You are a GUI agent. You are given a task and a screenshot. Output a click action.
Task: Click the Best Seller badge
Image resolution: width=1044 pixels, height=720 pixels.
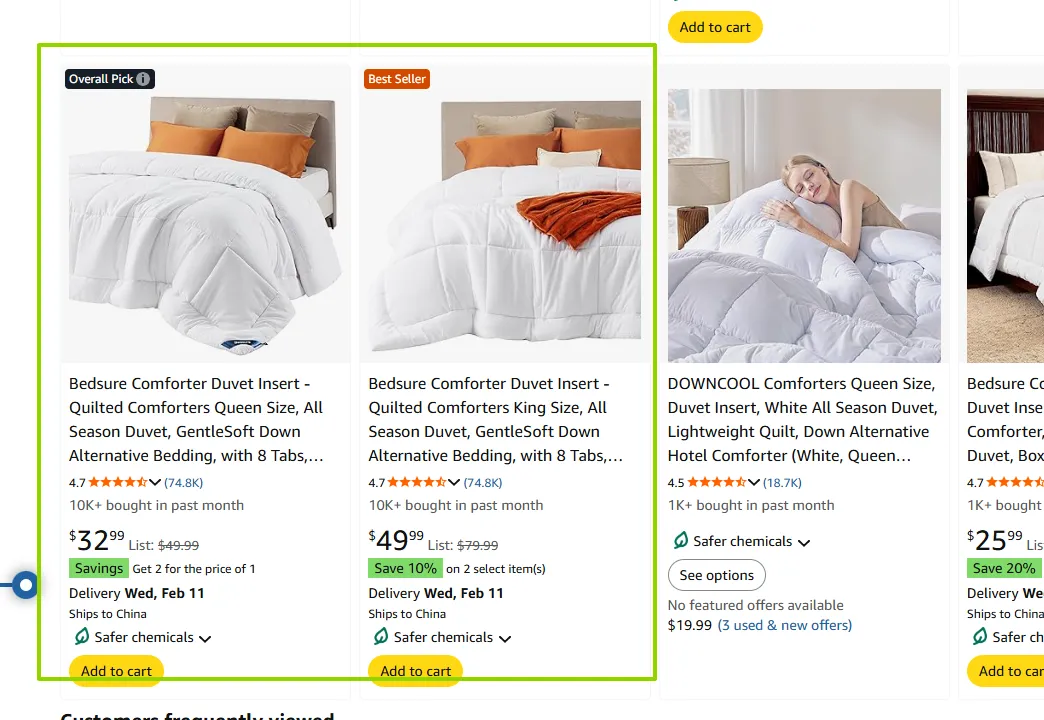pos(397,79)
